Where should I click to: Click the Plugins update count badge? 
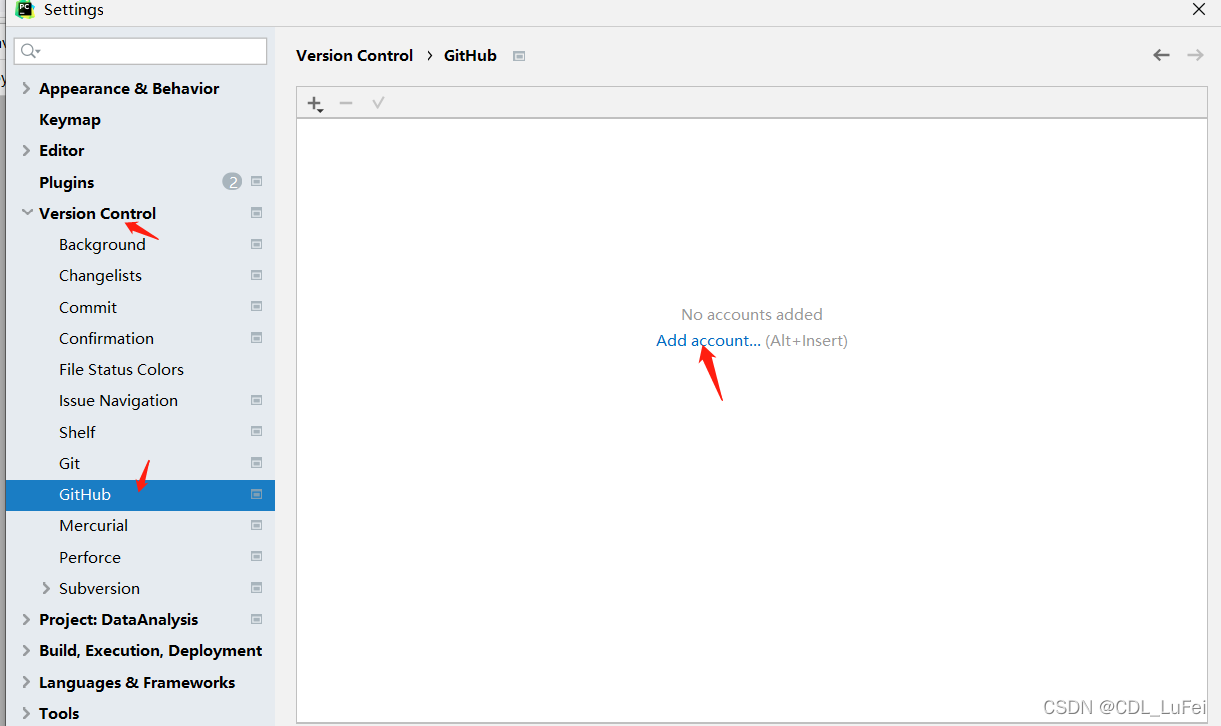tap(232, 182)
